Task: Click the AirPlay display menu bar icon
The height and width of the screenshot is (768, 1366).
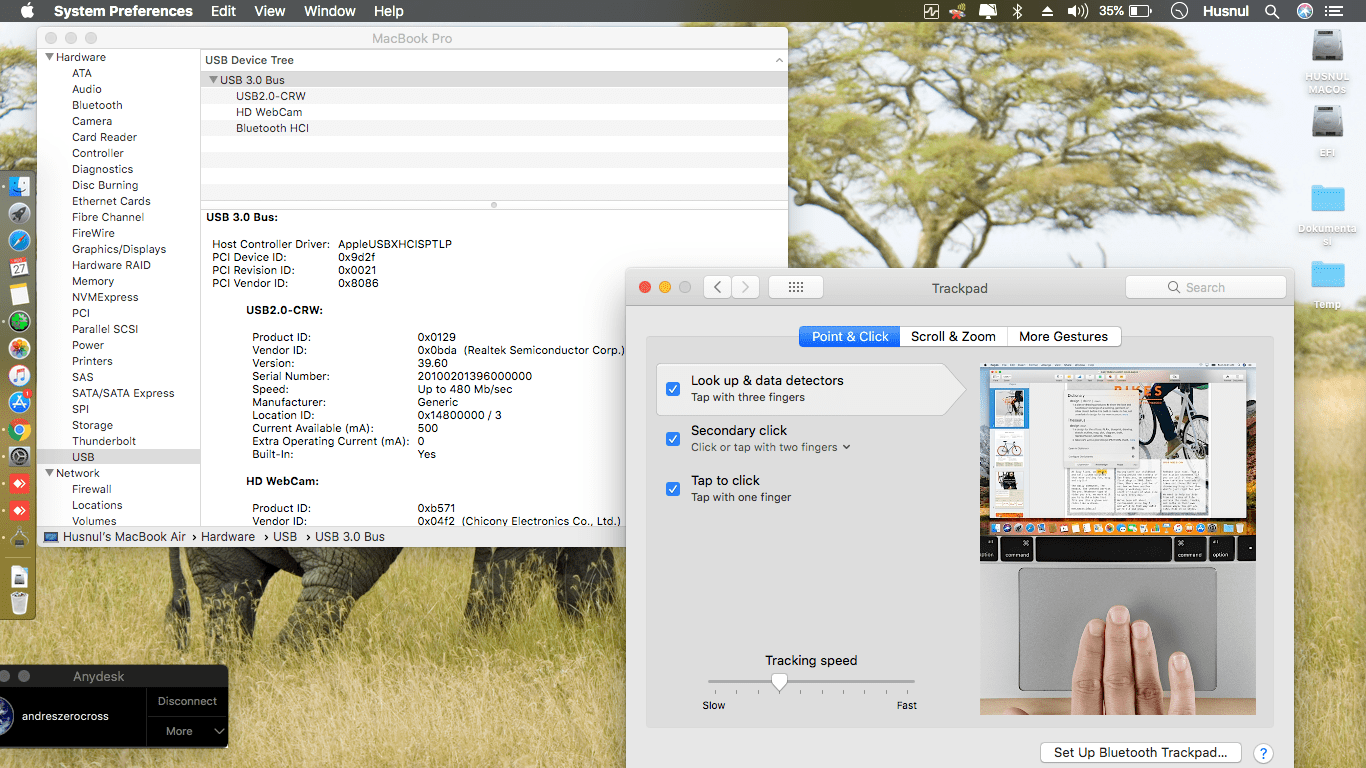Action: click(x=988, y=11)
